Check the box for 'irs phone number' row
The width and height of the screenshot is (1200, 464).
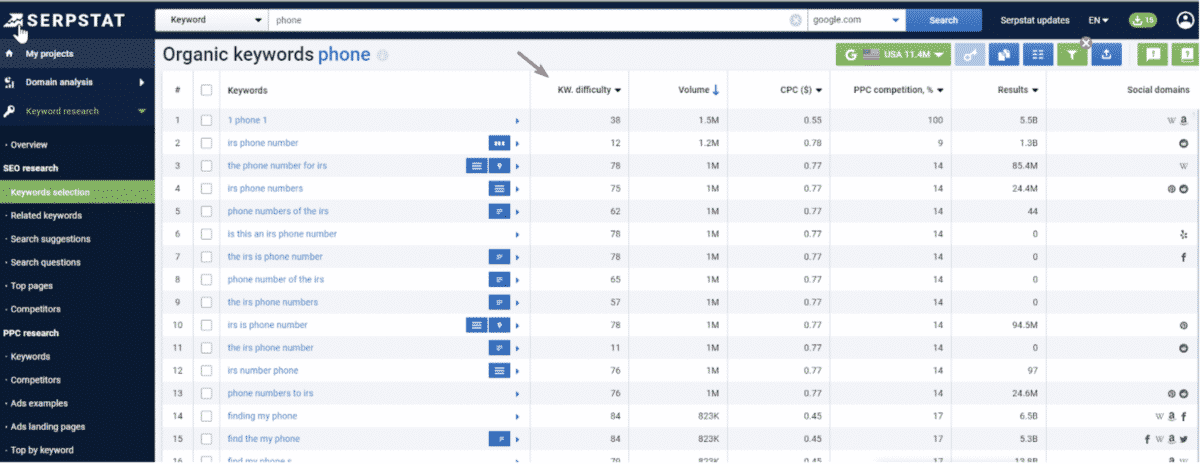click(207, 143)
